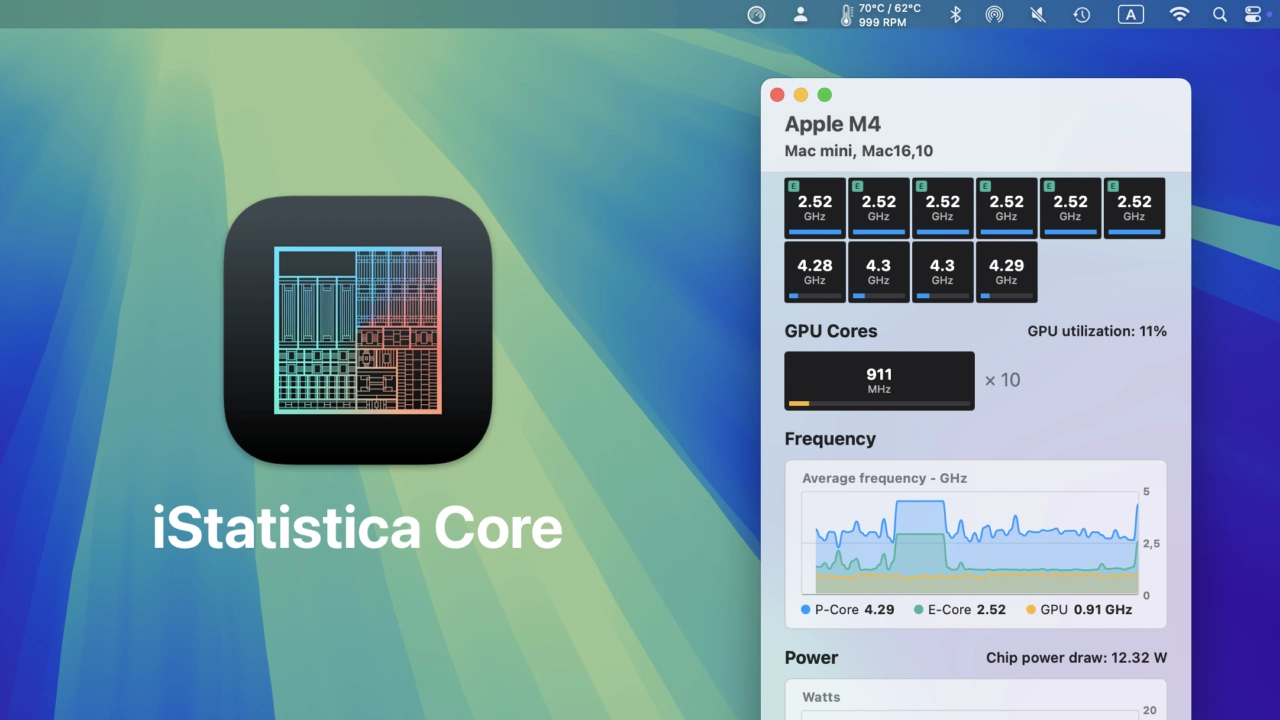The image size is (1280, 720).
Task: Open the Wi-Fi menu bar icon
Action: point(1180,14)
